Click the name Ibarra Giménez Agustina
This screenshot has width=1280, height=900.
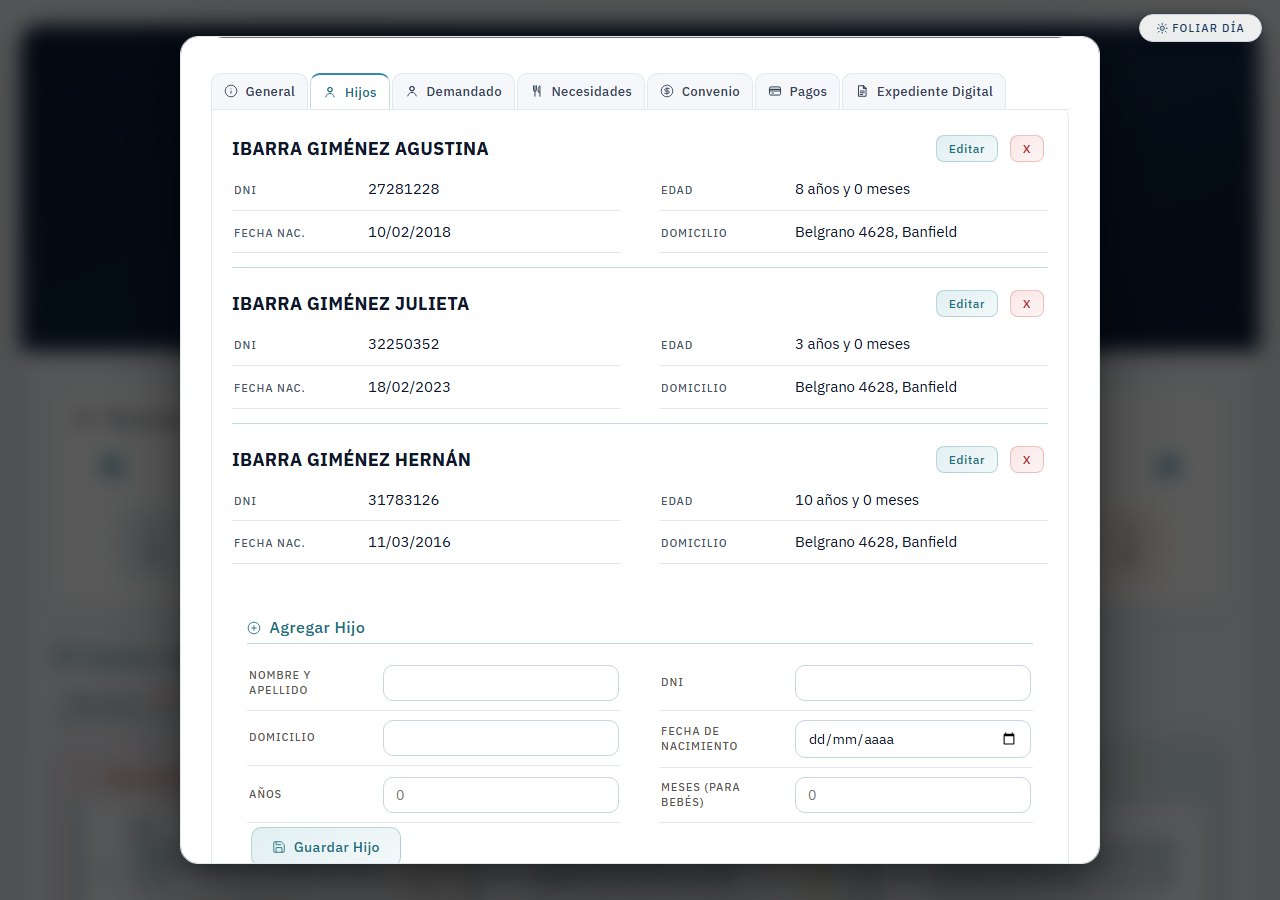click(x=360, y=149)
